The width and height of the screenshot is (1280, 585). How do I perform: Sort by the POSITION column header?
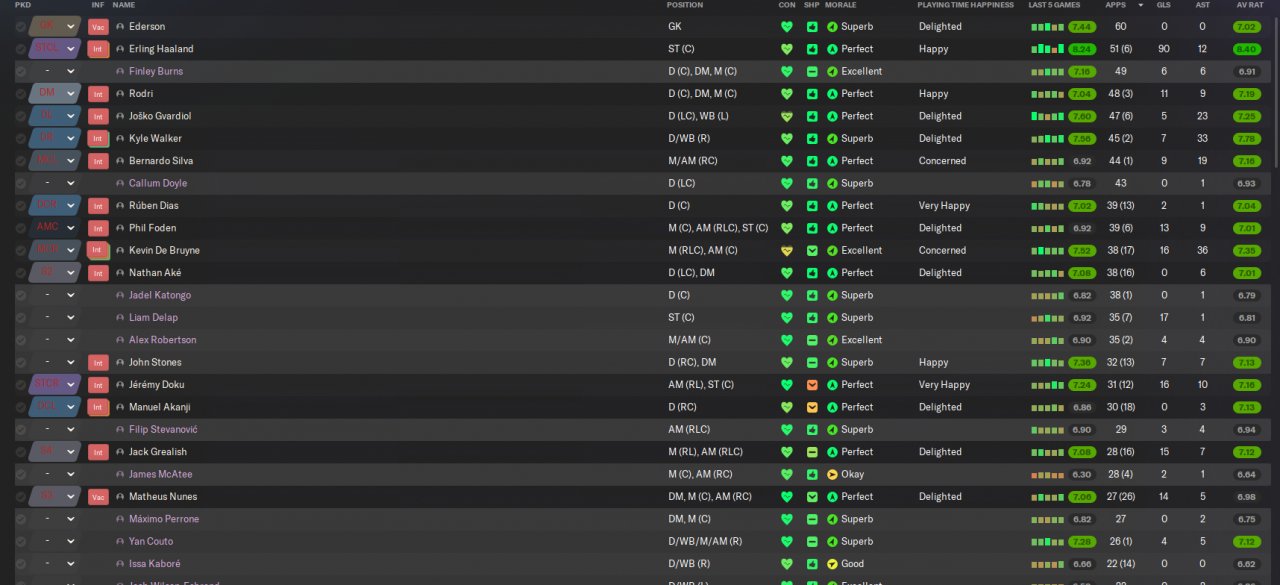point(685,5)
